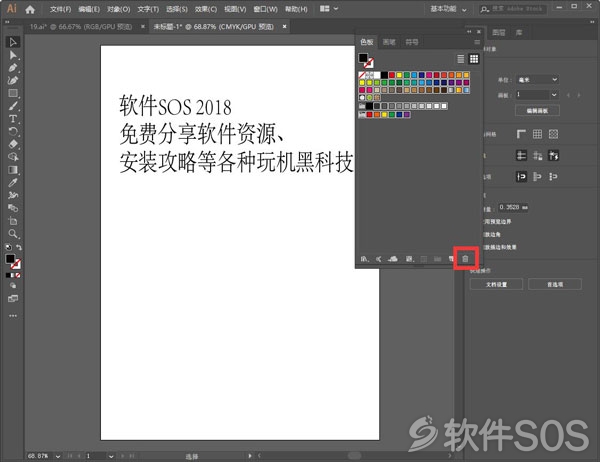Screen dimensions: 600x462
Task: Open Show Swatch Kinds menu
Action: pyautogui.click(x=410, y=259)
